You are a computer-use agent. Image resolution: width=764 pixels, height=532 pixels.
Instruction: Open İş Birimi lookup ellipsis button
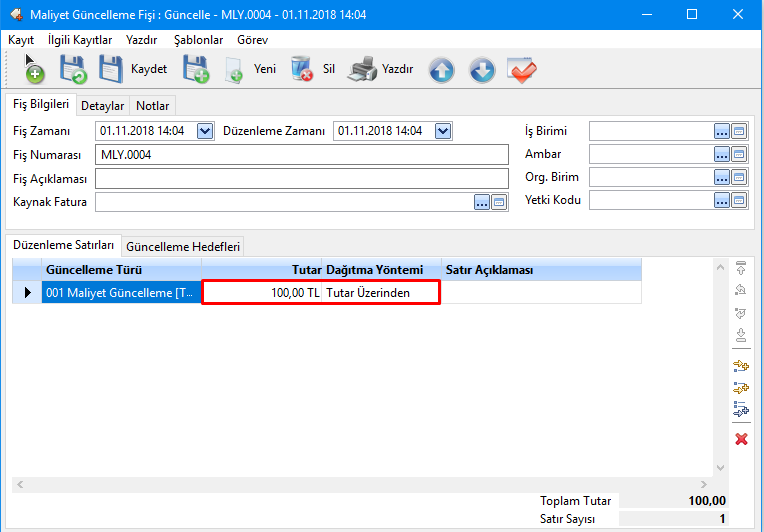(721, 131)
